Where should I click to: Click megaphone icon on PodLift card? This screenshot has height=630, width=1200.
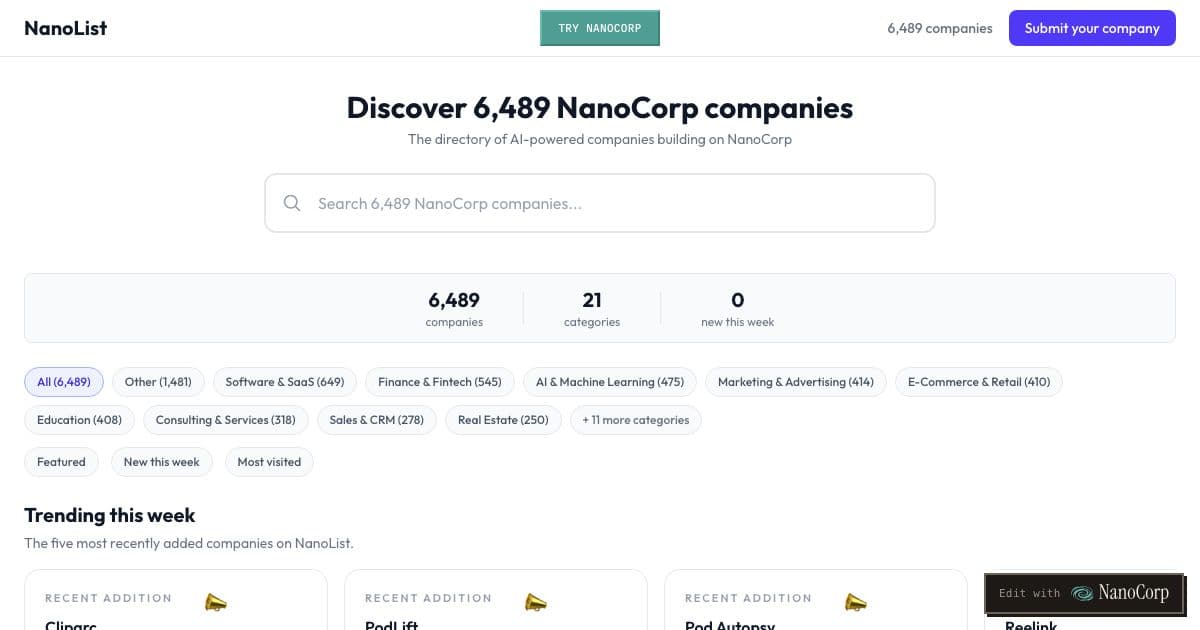[536, 602]
